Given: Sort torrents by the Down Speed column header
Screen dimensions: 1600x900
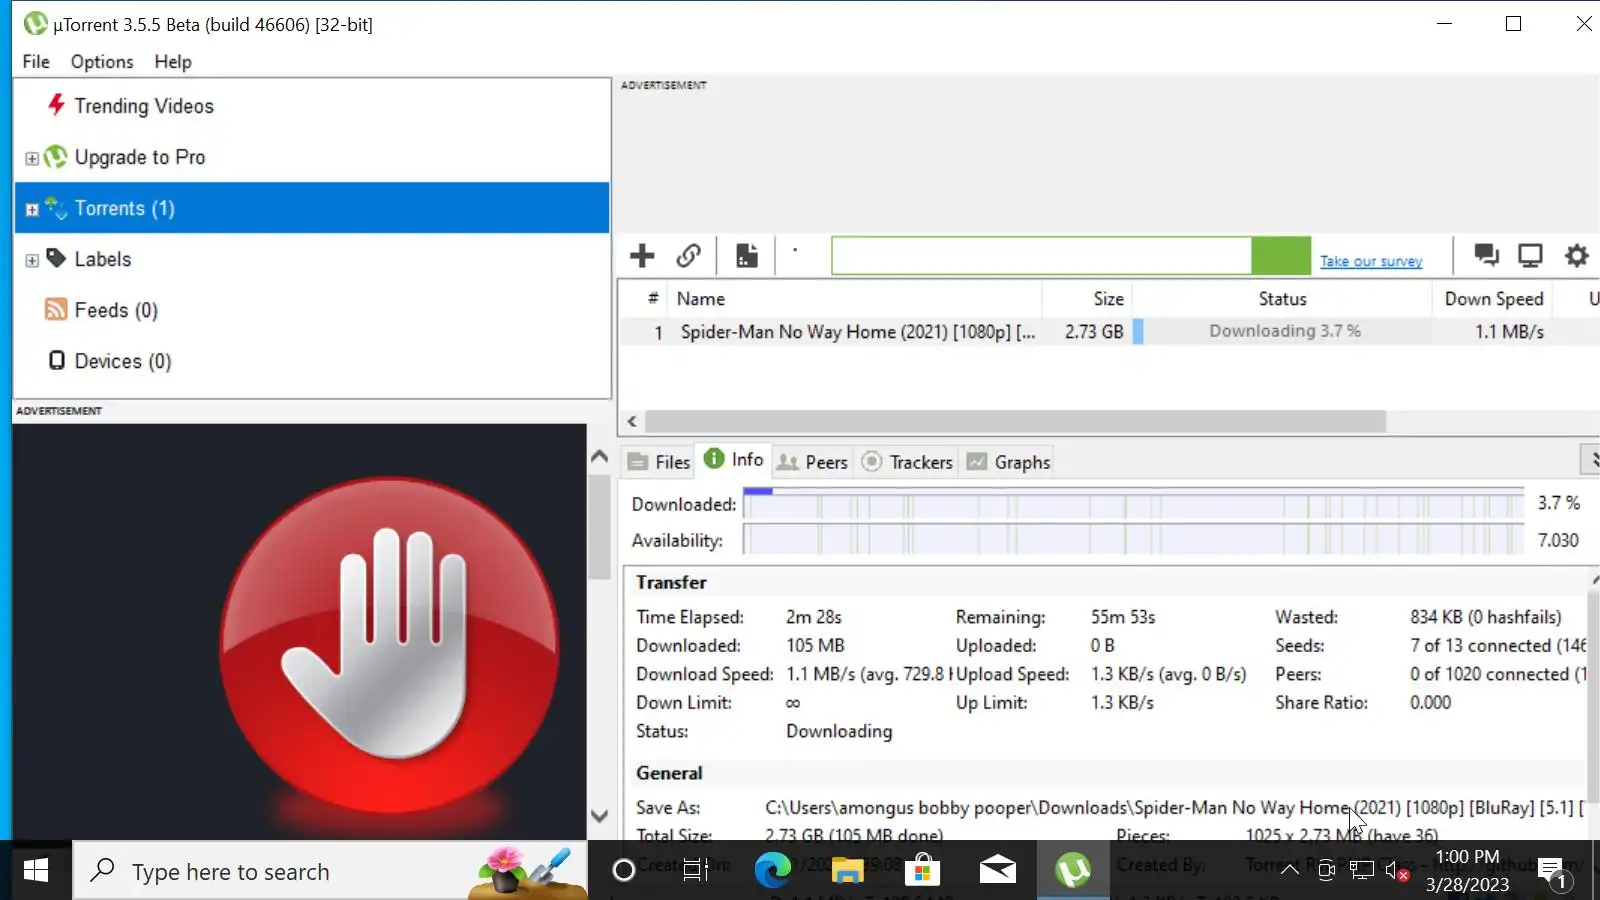Looking at the screenshot, I should click(1494, 299).
